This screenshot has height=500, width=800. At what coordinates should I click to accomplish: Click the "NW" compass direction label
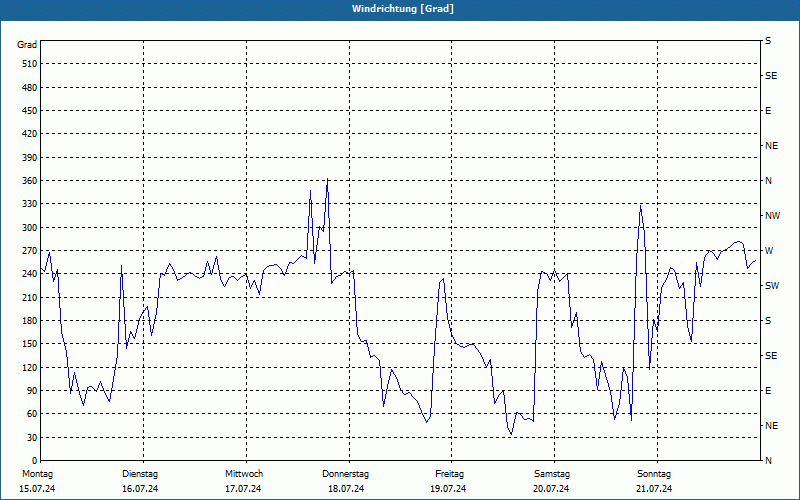pos(772,216)
